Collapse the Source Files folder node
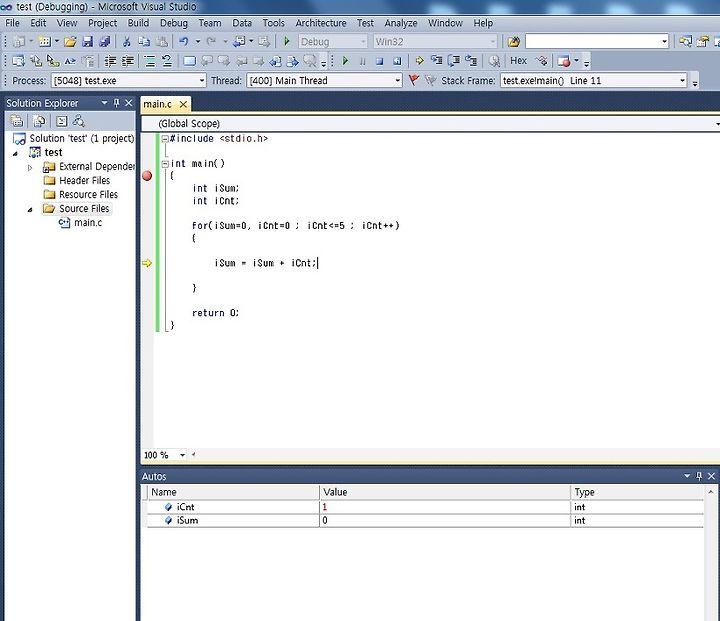Viewport: 720px width, 621px height. [x=30, y=209]
